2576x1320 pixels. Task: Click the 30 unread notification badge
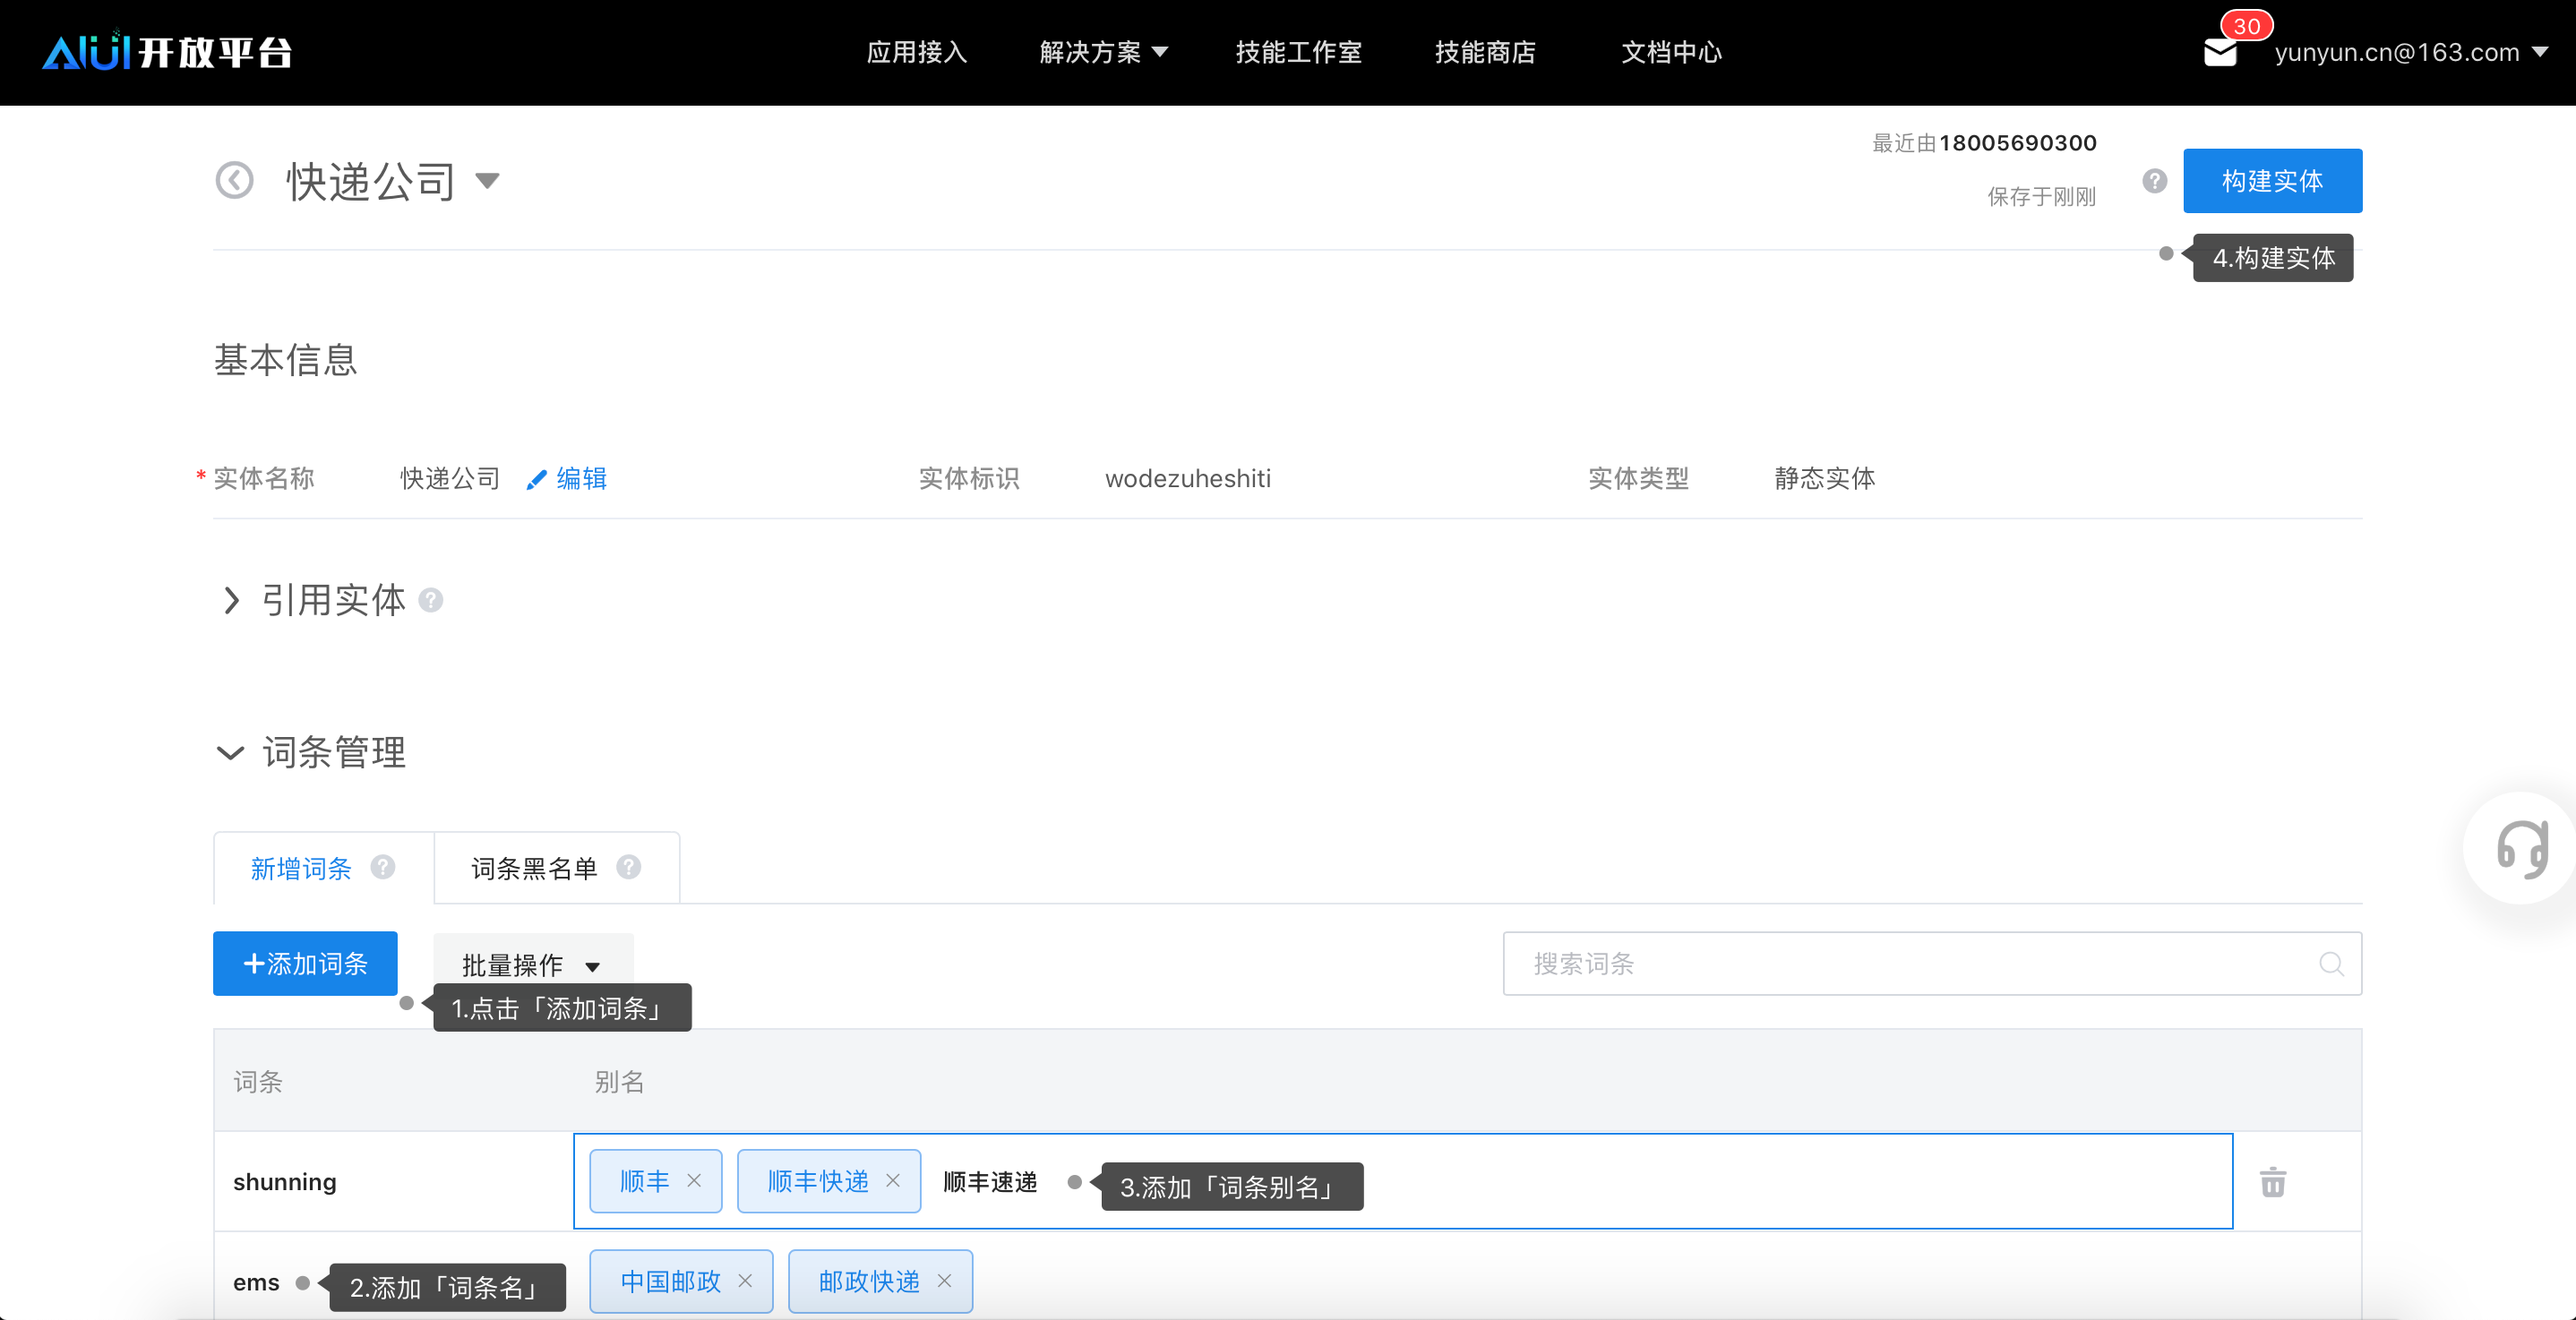[x=2246, y=25]
